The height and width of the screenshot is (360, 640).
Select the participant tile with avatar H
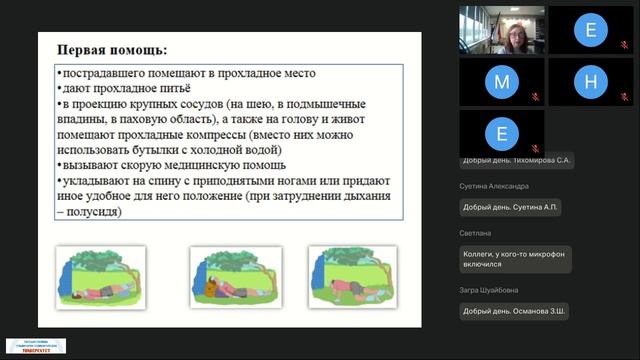[x=591, y=82]
